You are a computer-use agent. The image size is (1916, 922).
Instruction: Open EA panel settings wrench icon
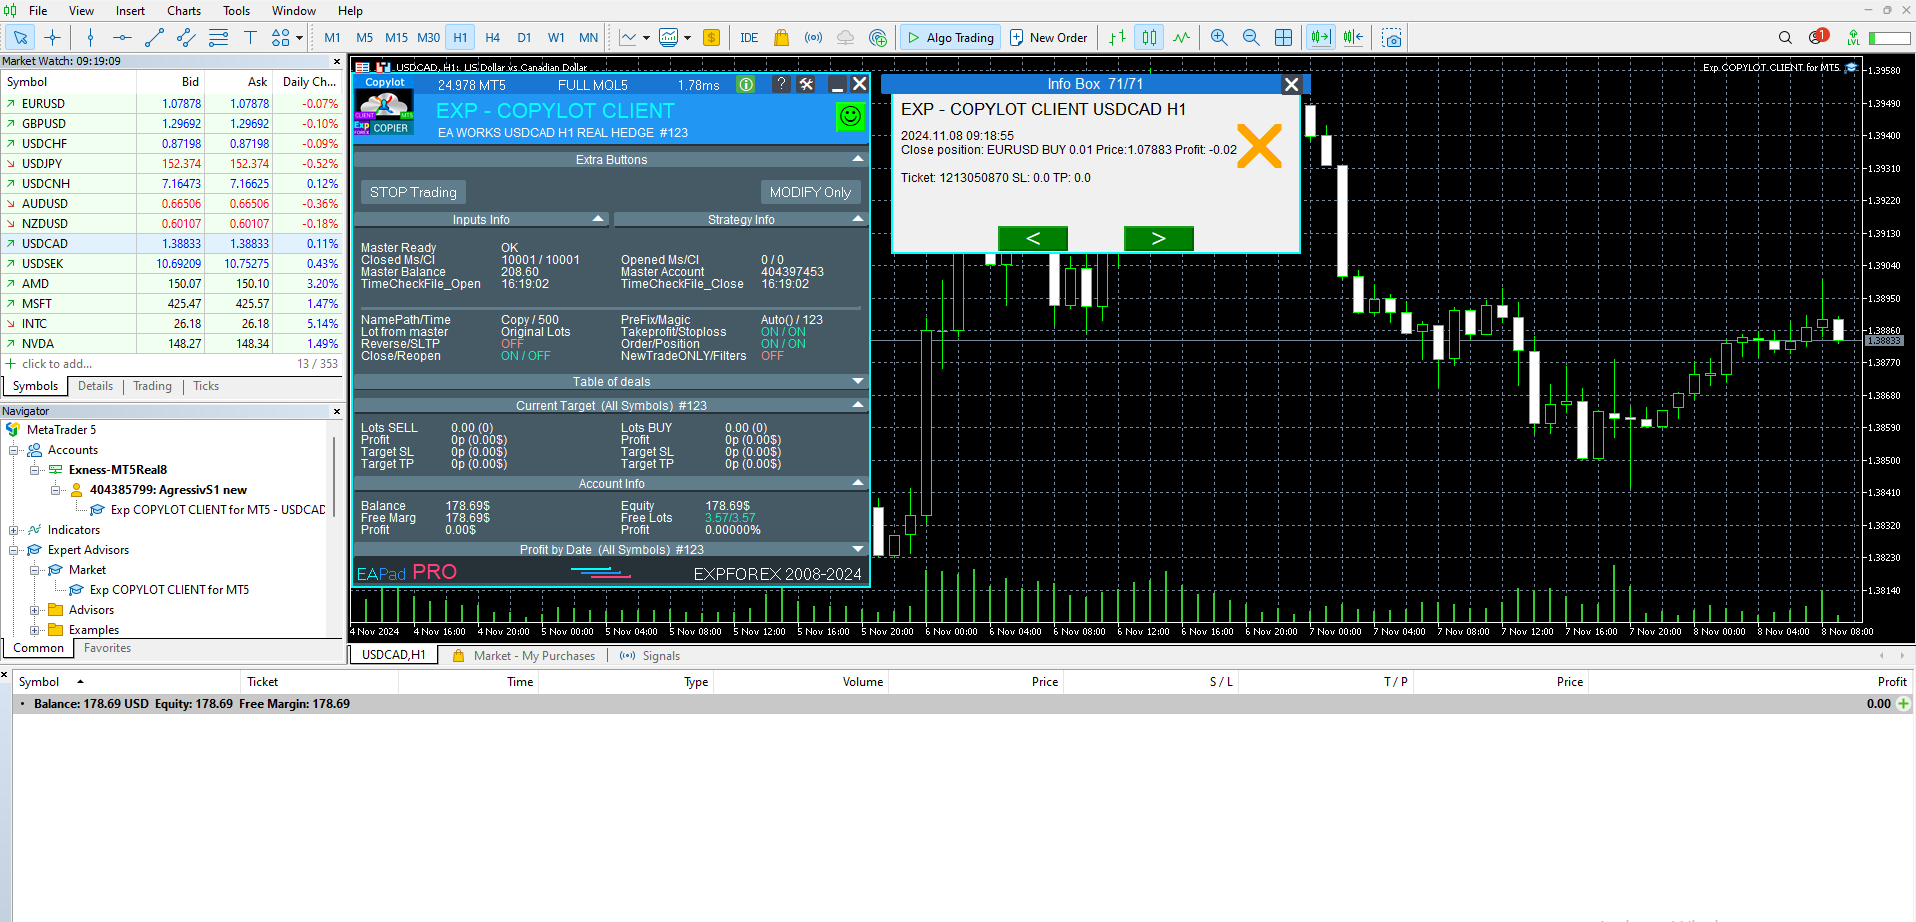807,84
